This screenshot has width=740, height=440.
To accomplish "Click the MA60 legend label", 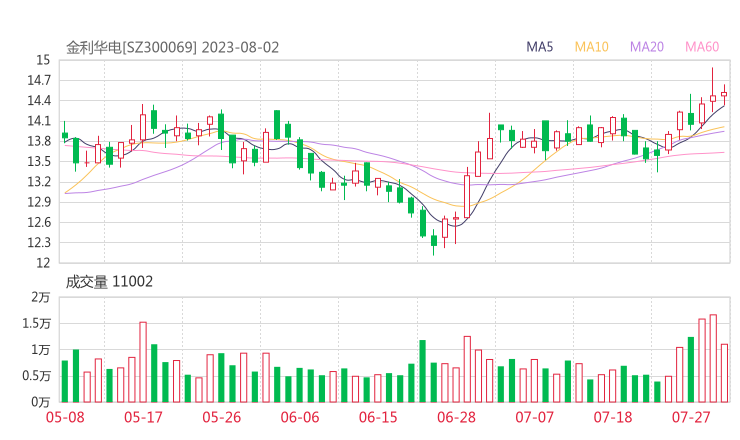I will [x=702, y=47].
